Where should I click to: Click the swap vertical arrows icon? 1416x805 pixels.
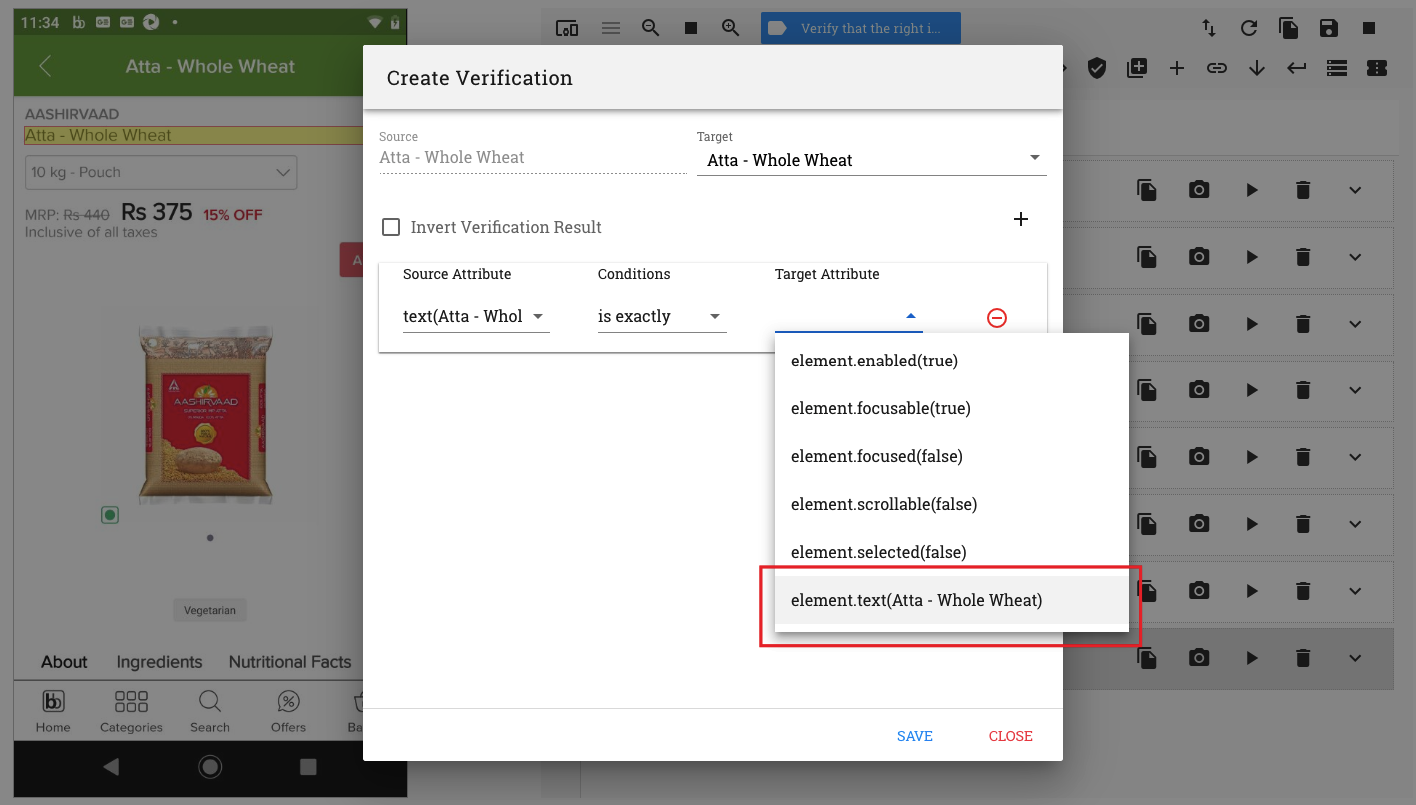(x=1209, y=28)
